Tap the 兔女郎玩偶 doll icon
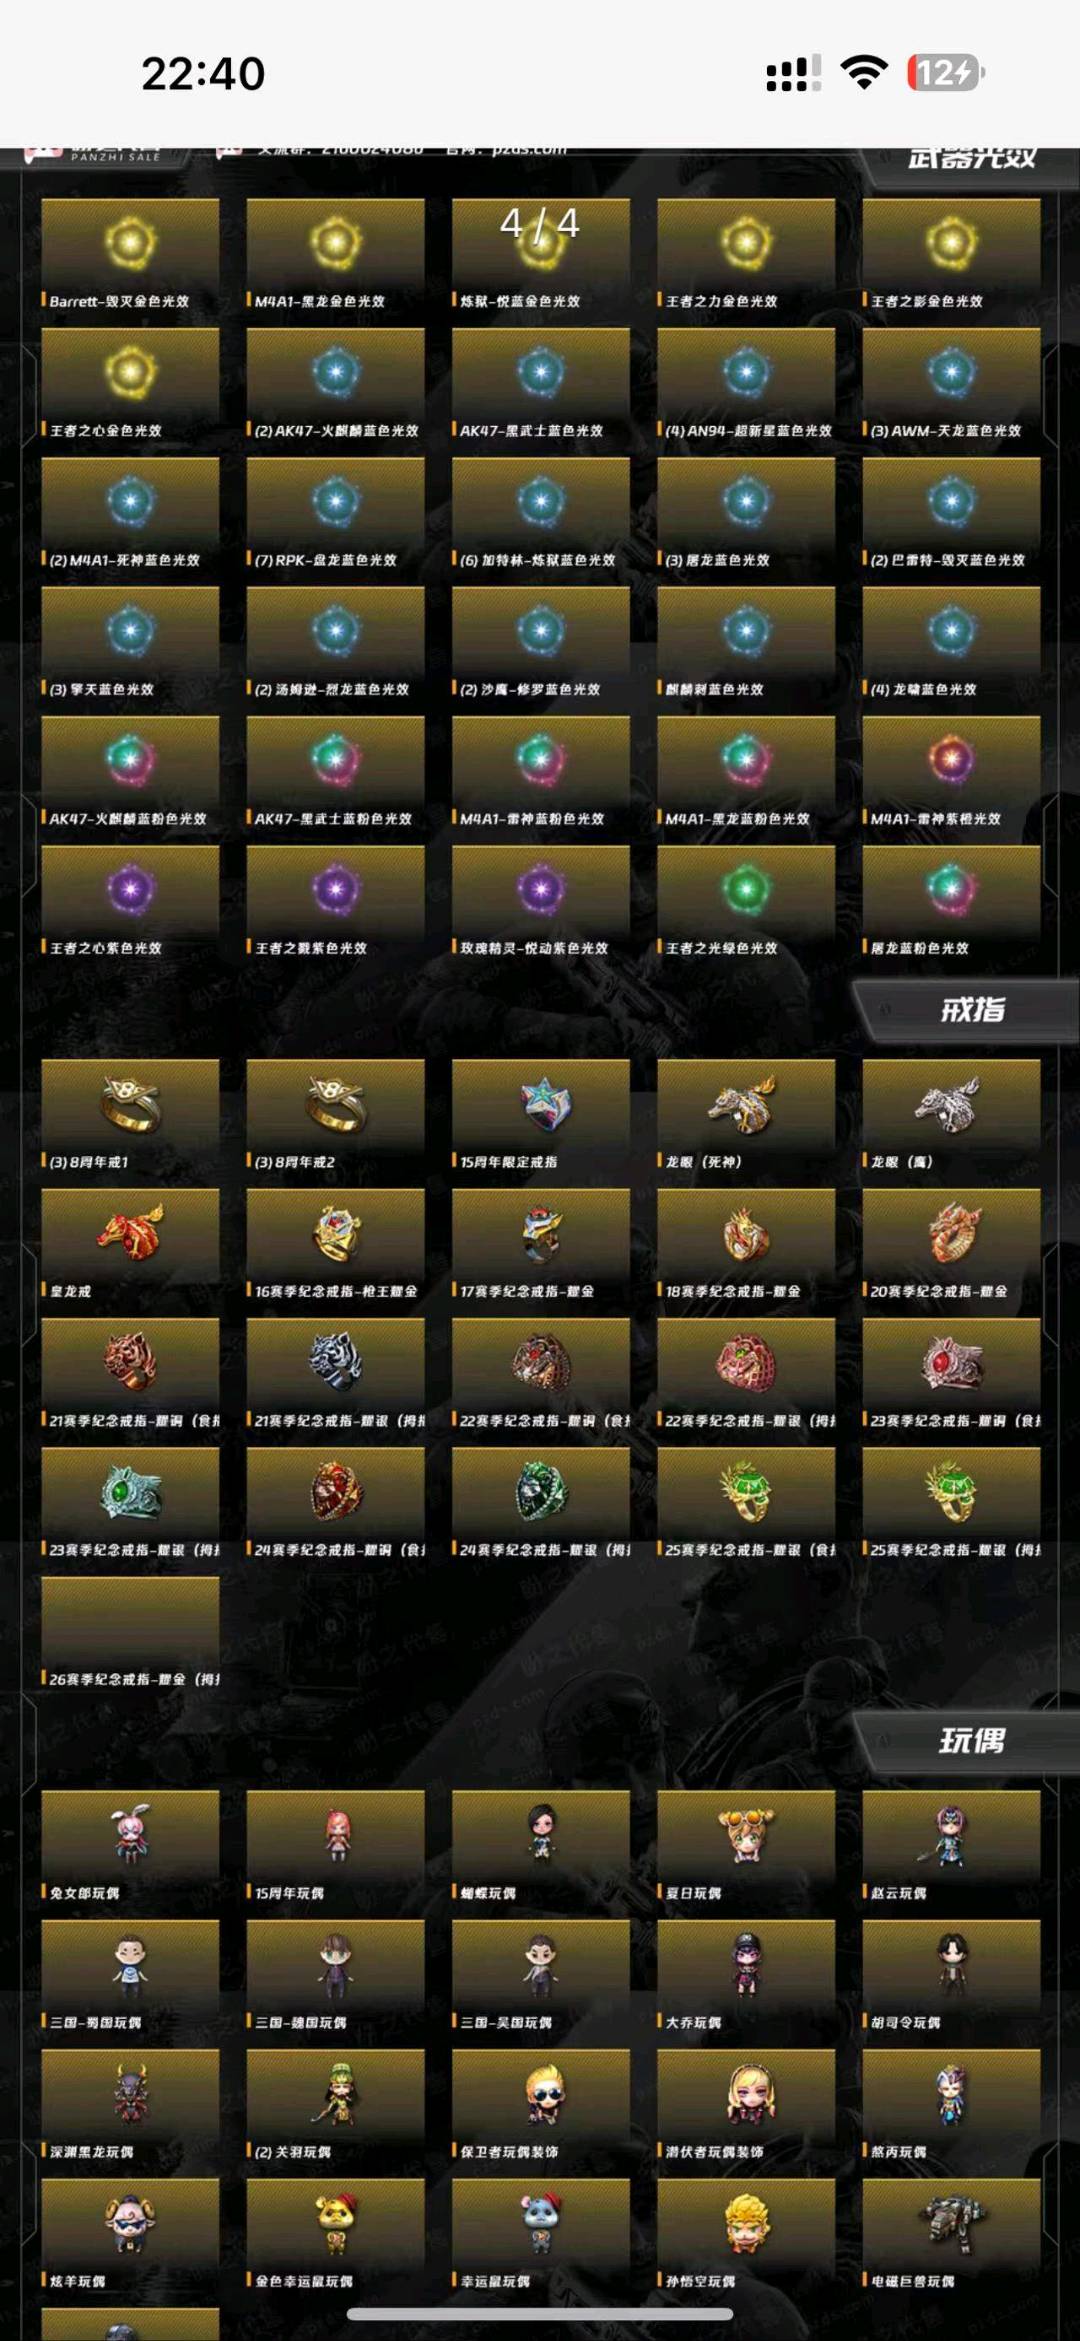 [131, 1836]
